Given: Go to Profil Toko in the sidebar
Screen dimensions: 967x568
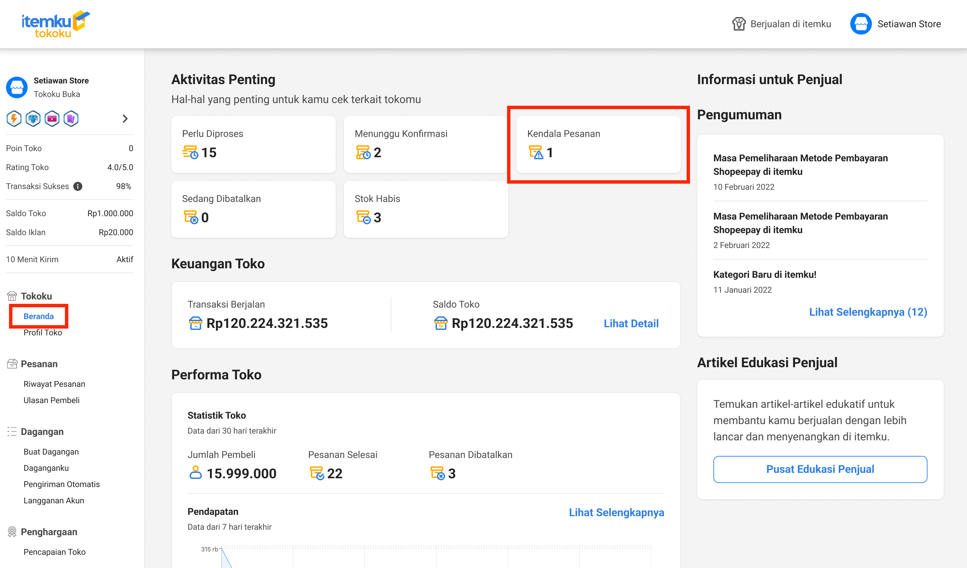Looking at the screenshot, I should [42, 333].
